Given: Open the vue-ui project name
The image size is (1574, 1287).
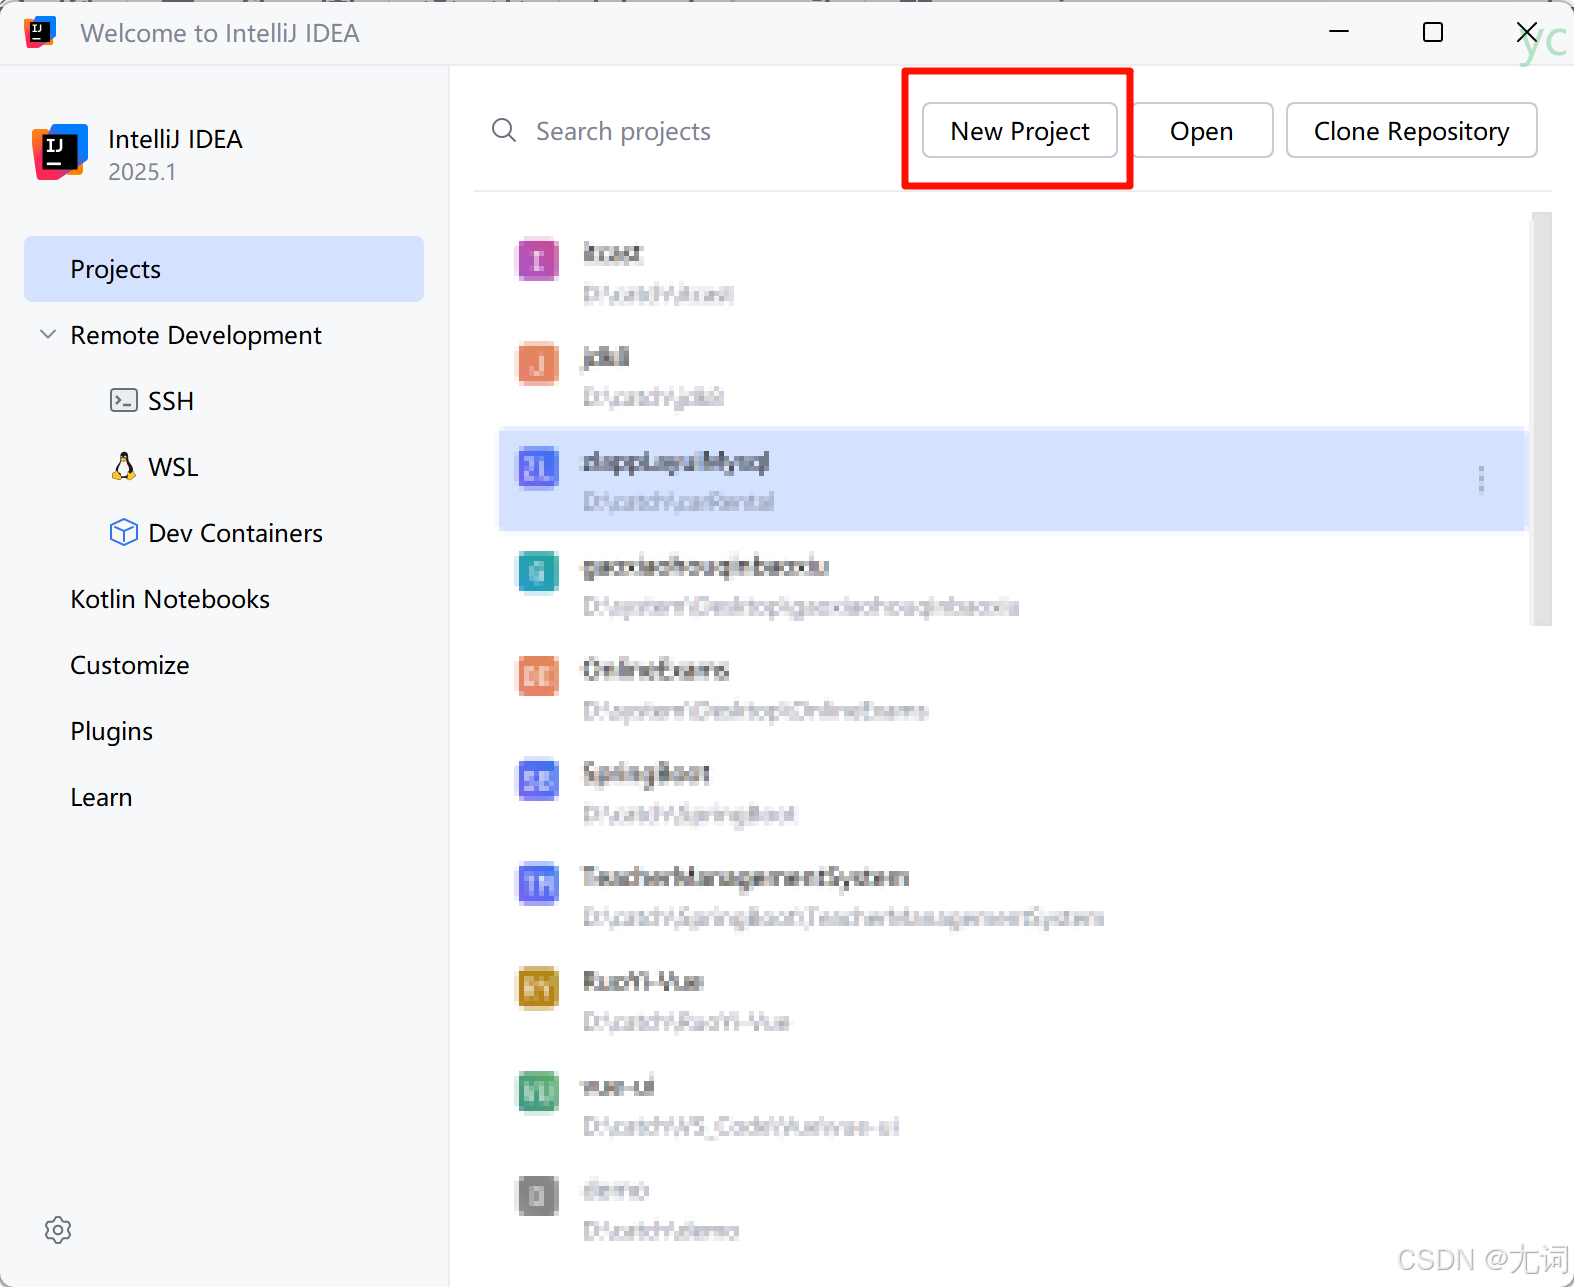Looking at the screenshot, I should [618, 1086].
